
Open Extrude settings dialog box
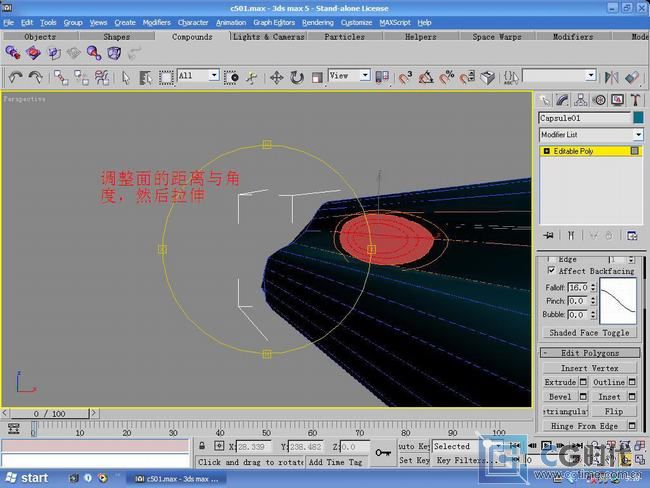click(583, 382)
